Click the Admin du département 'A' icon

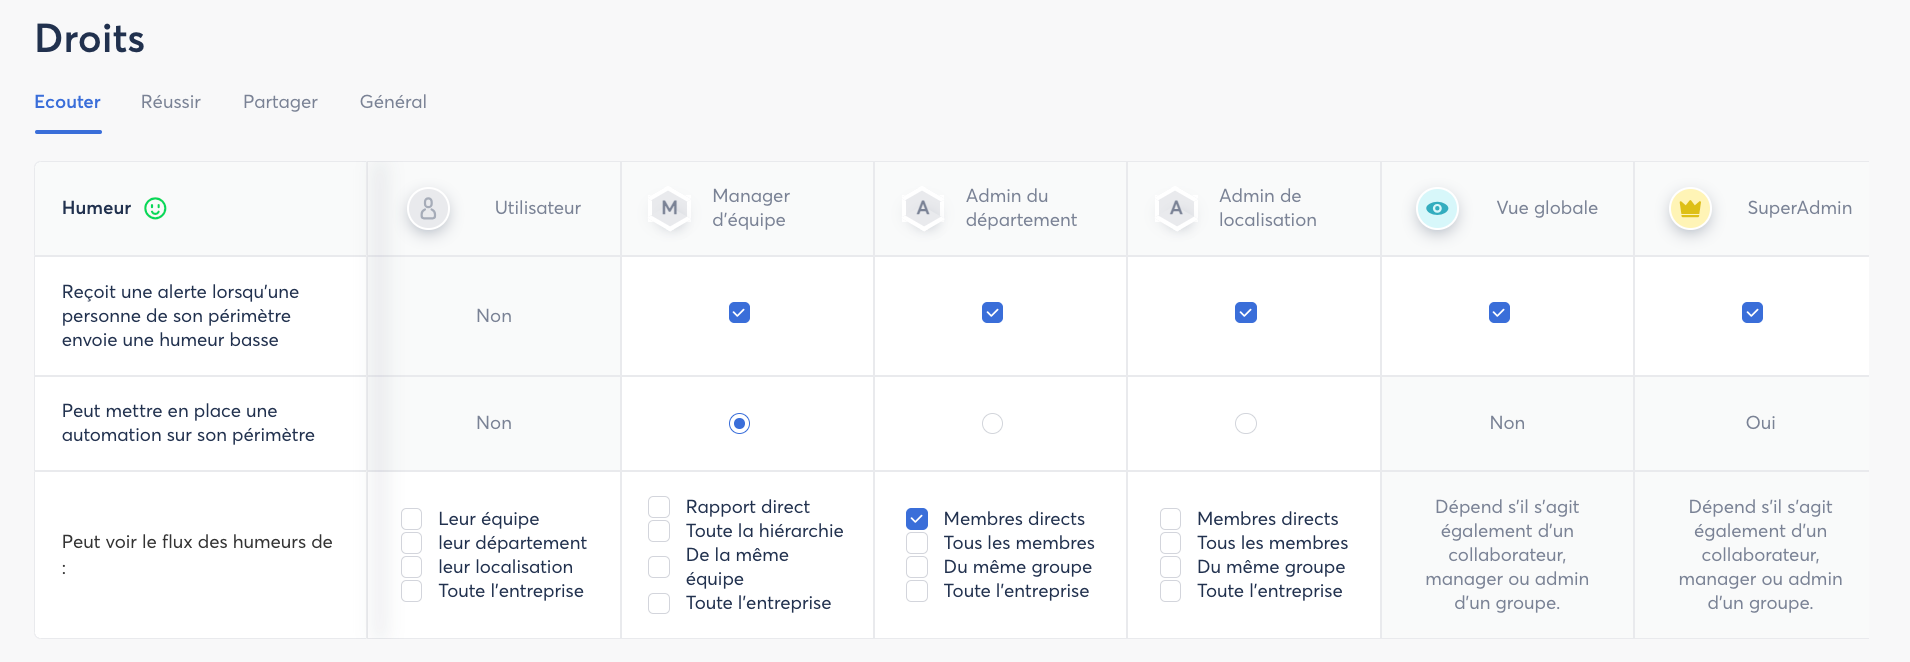pos(923,208)
